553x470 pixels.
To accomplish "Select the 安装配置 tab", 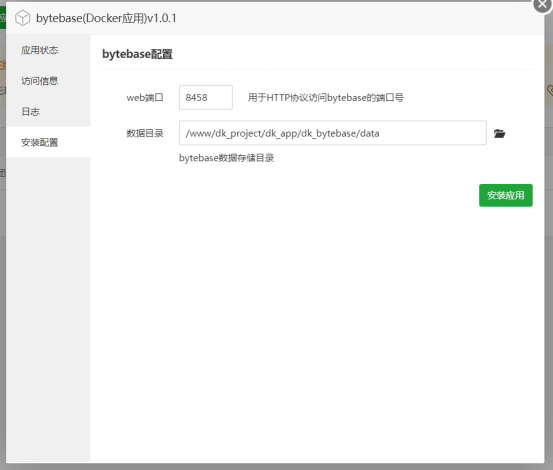I will [48, 142].
